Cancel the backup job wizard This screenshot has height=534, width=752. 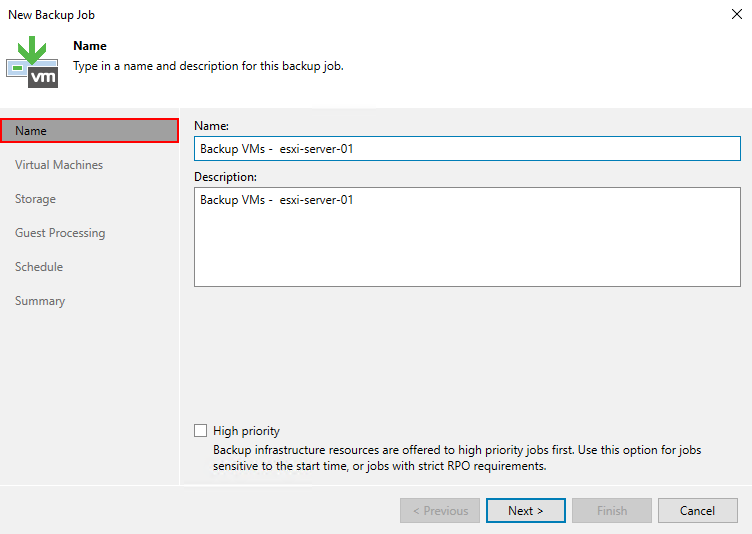tap(697, 510)
